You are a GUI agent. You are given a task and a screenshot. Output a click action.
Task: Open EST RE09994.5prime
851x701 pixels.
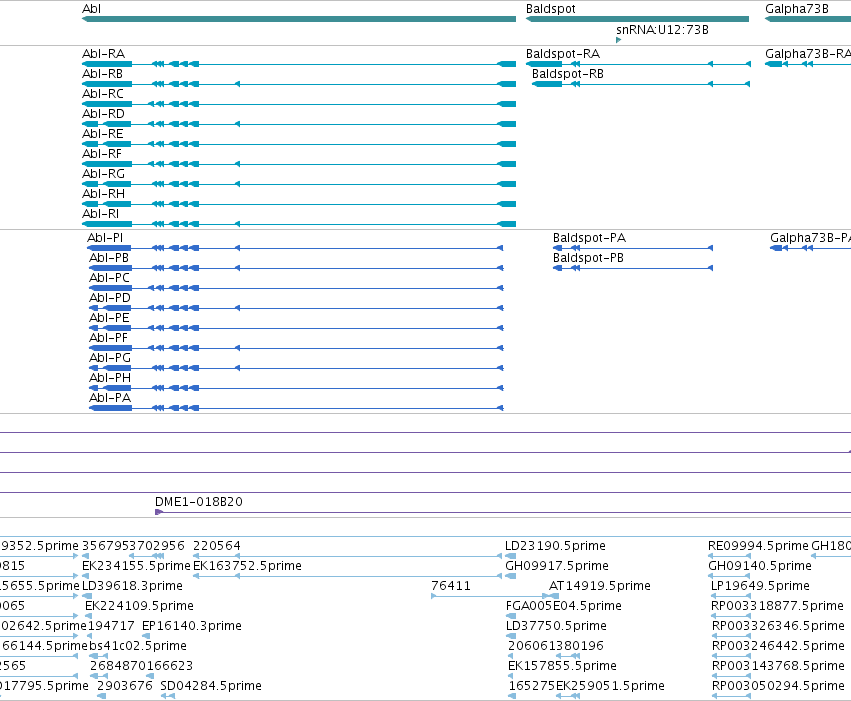pos(758,546)
